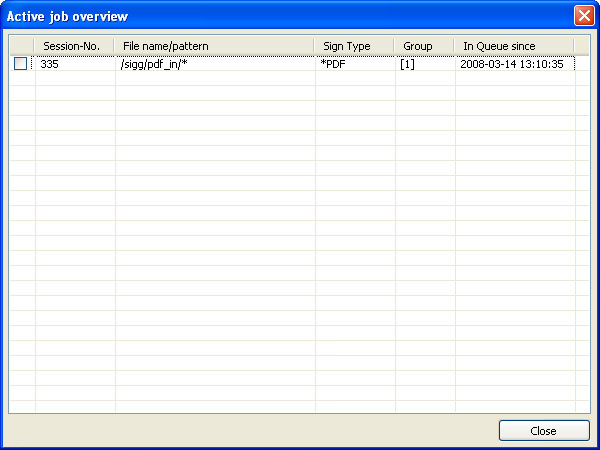
Task: Click the Group column header
Action: click(418, 46)
